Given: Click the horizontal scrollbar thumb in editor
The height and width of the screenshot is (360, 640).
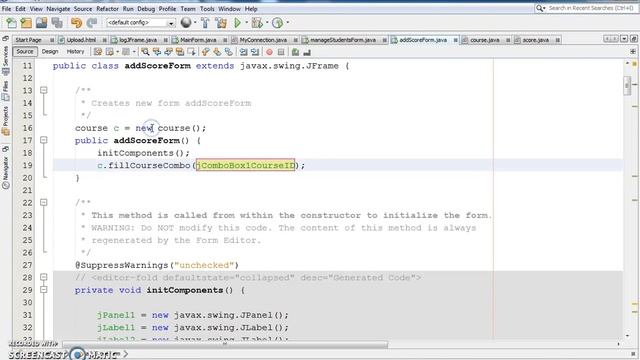Looking at the screenshot, I should point(225,344).
